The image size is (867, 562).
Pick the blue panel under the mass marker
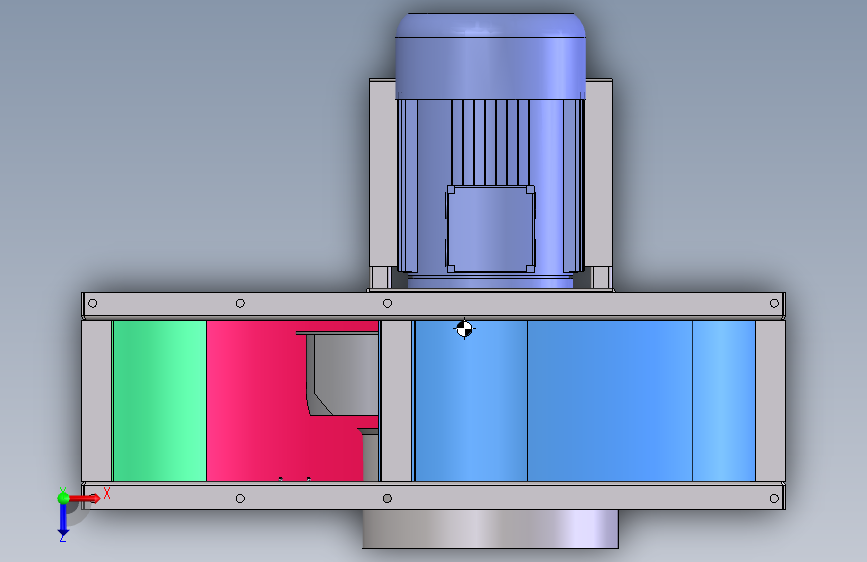coord(471,401)
